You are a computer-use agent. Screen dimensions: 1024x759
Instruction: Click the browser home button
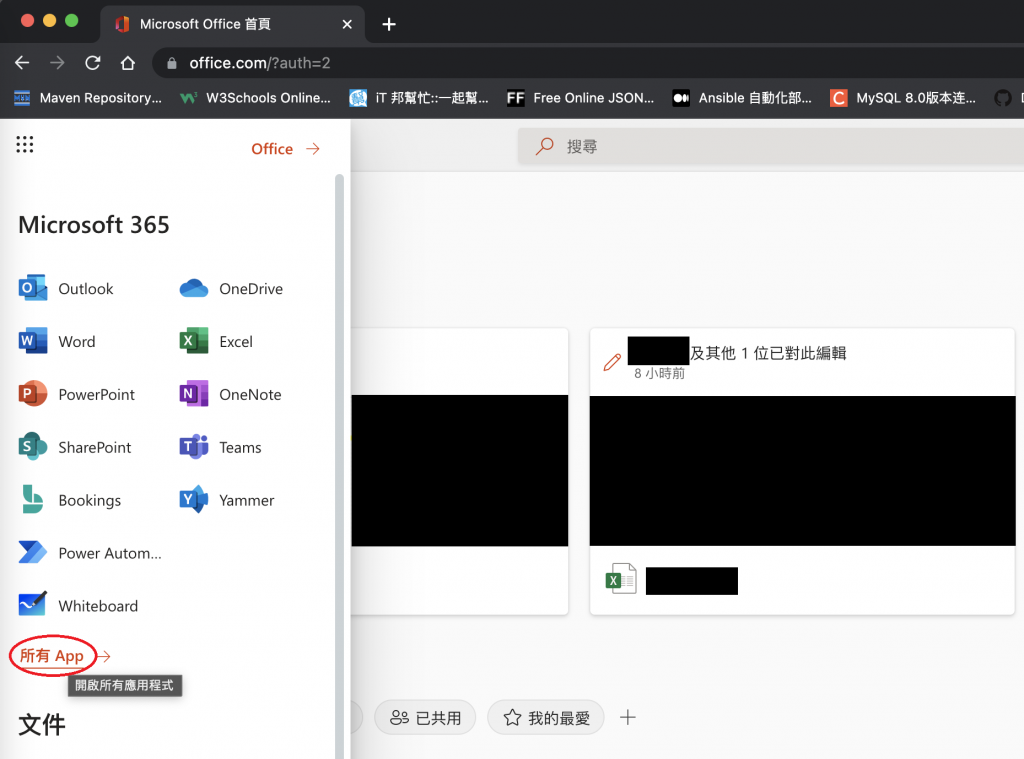pos(128,63)
